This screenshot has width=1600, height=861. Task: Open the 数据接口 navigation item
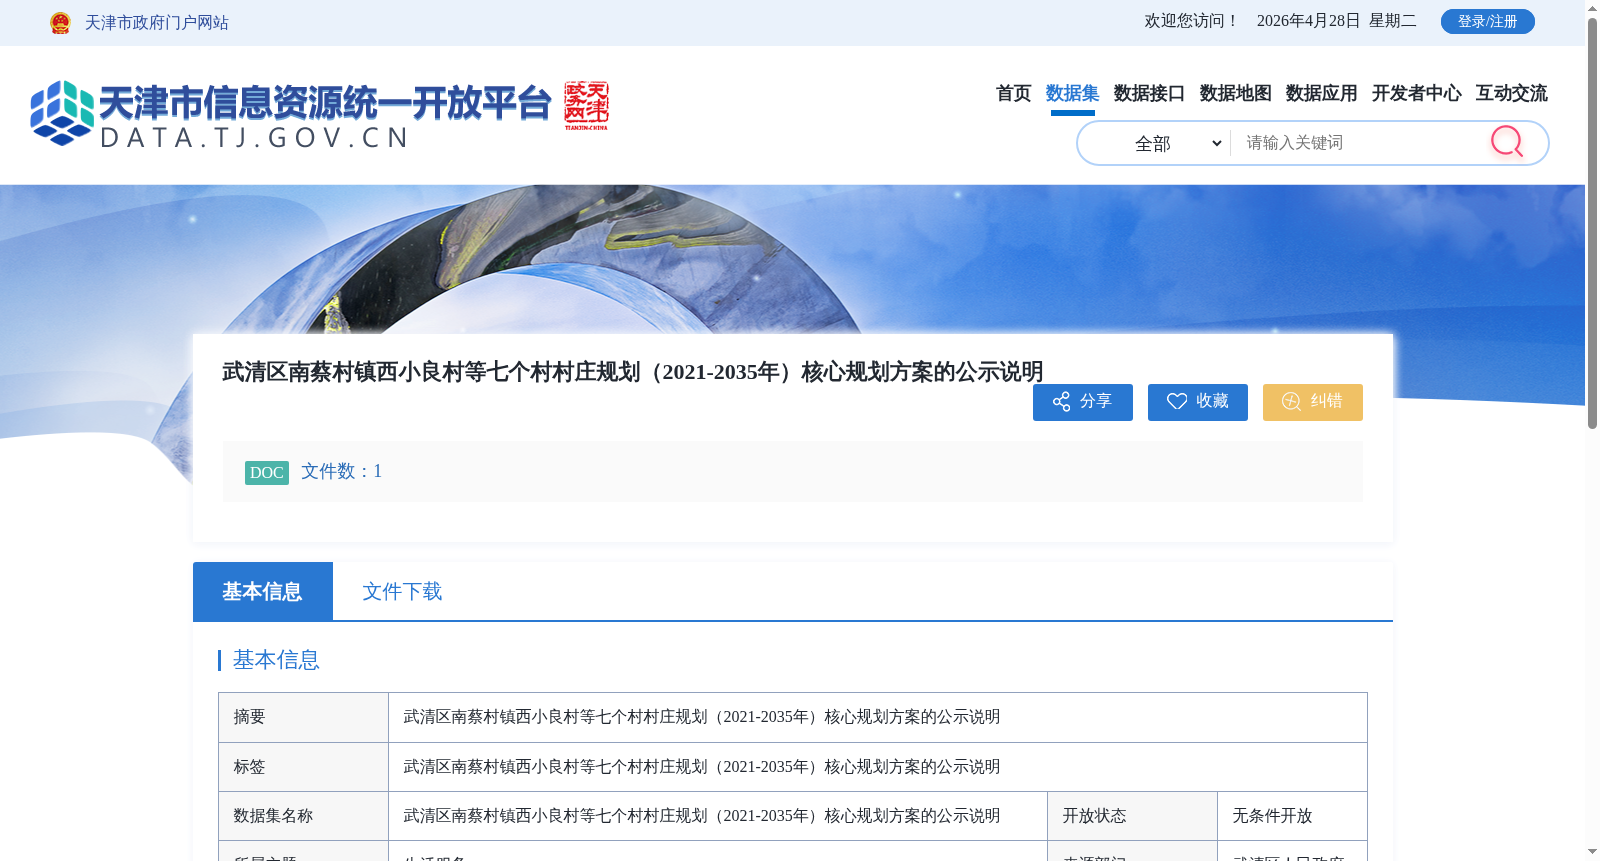(x=1149, y=93)
